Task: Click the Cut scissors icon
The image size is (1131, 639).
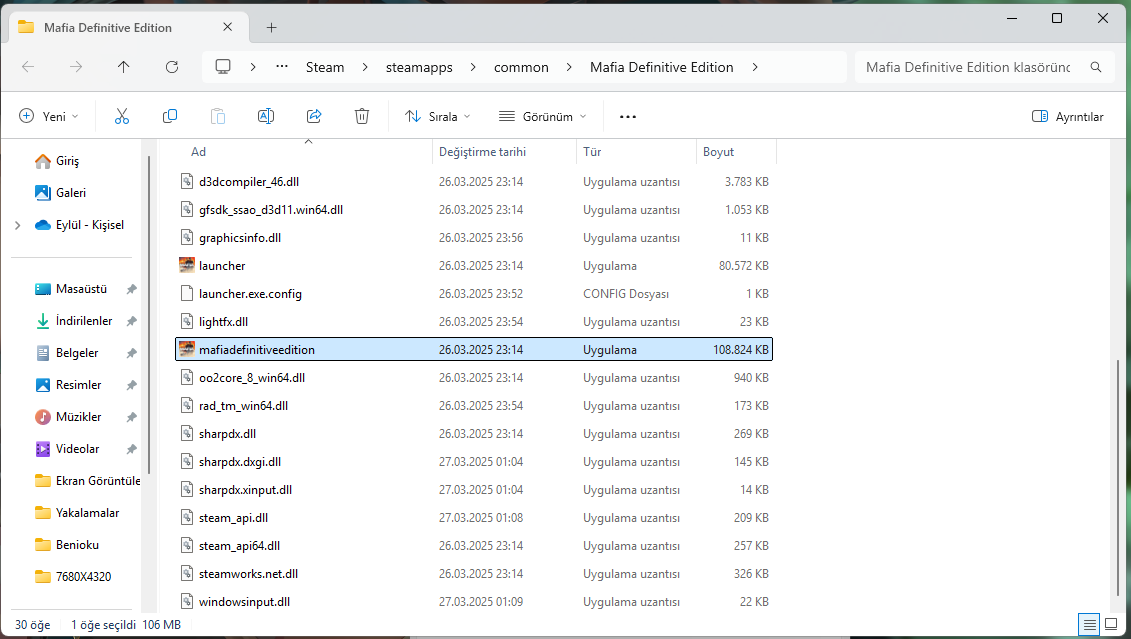Action: pos(122,116)
